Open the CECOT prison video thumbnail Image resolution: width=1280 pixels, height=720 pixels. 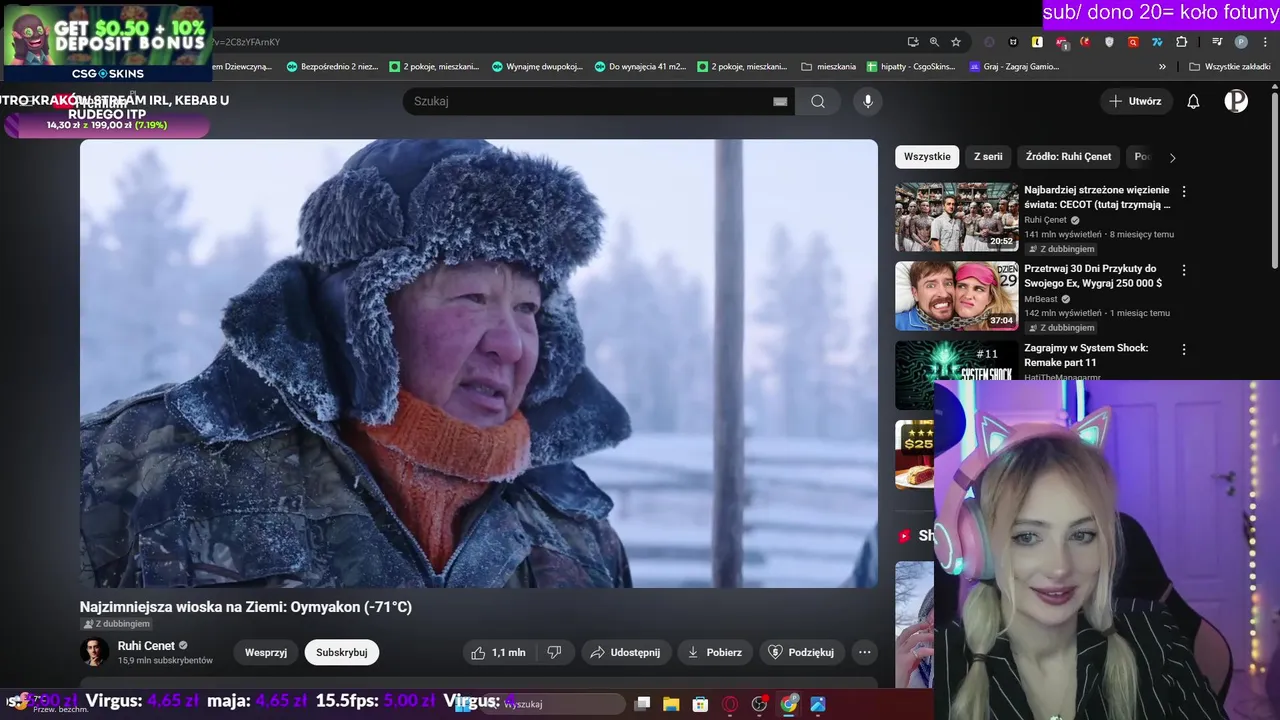tap(956, 217)
